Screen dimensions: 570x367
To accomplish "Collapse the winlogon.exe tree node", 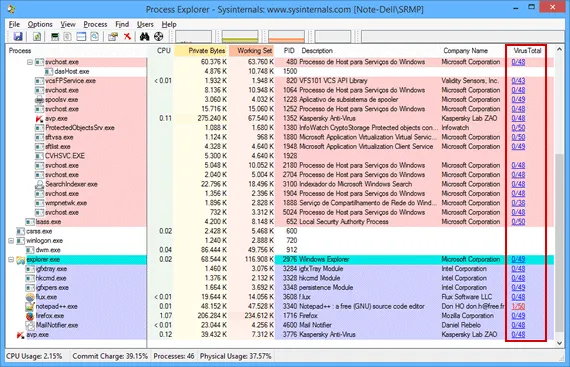I will pyautogui.click(x=11, y=241).
